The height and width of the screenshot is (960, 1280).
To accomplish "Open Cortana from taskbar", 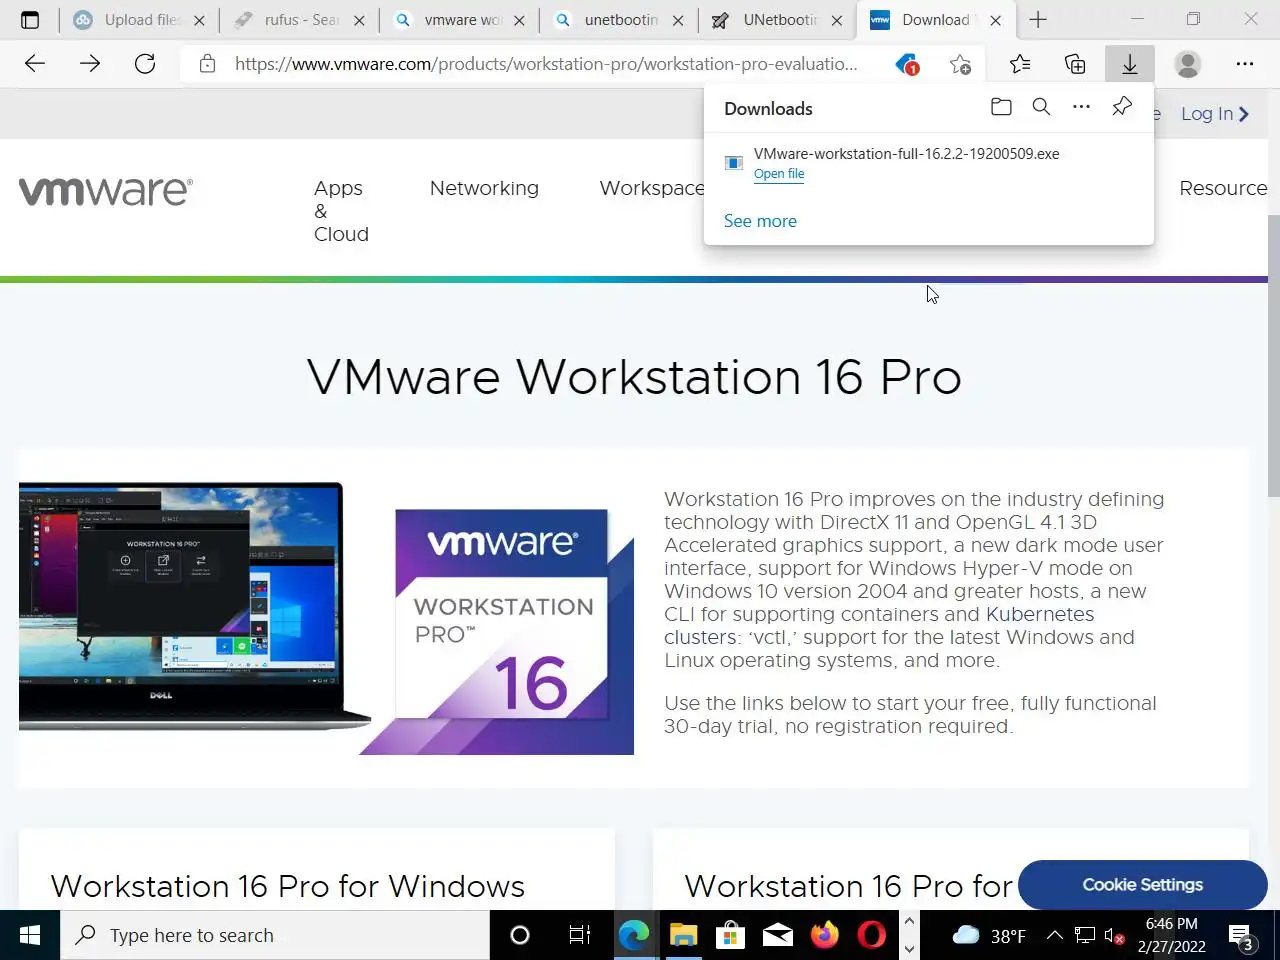I will point(520,935).
